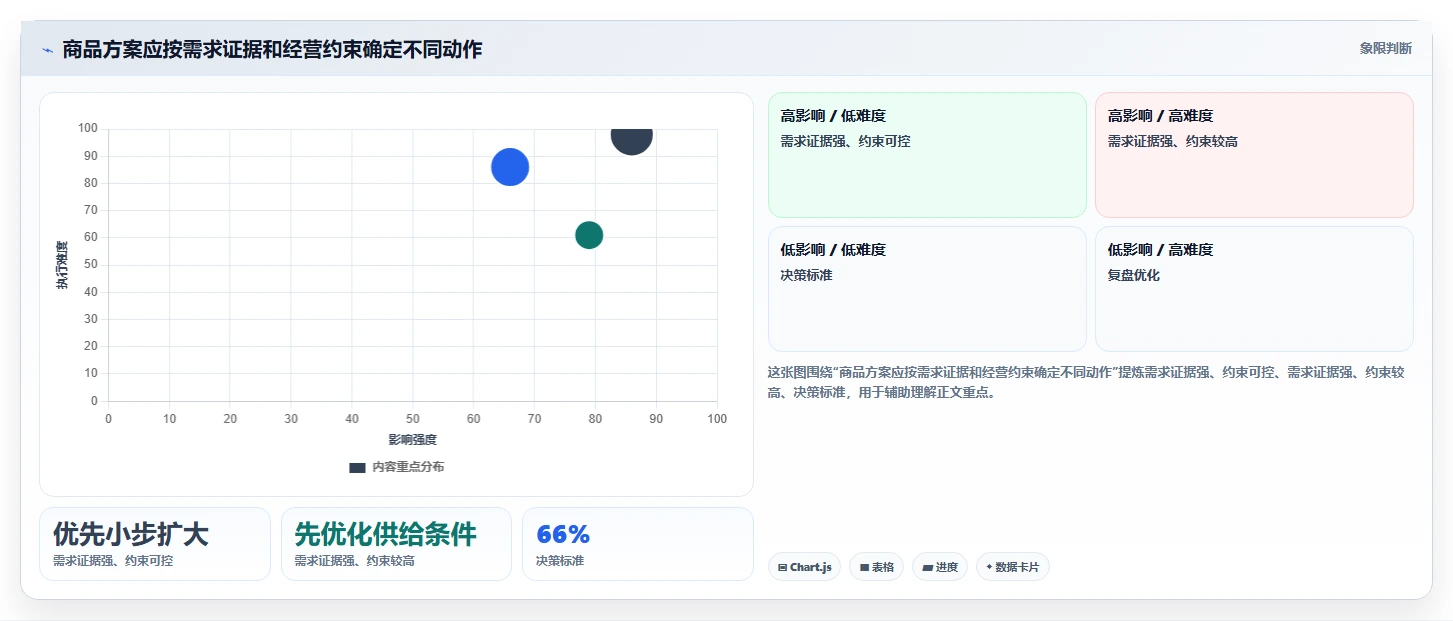Toggle the 内容重点分布 legend swatch
The image size is (1453, 621).
(x=357, y=467)
